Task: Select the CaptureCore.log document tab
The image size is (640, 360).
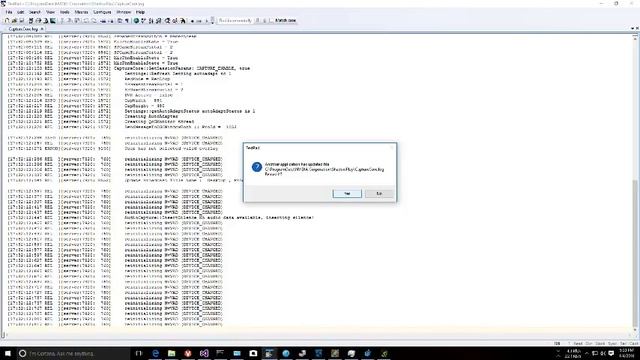Action: pyautogui.click(x=23, y=29)
